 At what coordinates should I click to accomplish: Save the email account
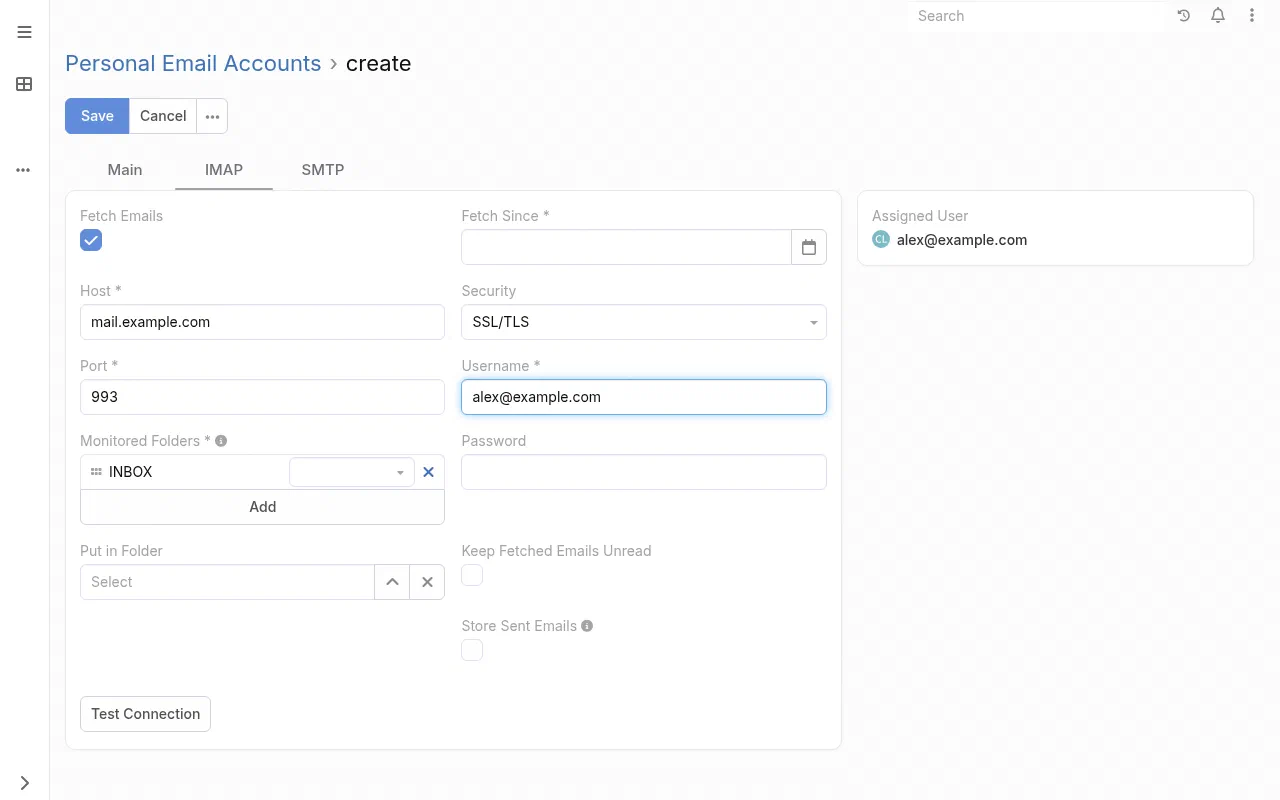pyautogui.click(x=97, y=116)
